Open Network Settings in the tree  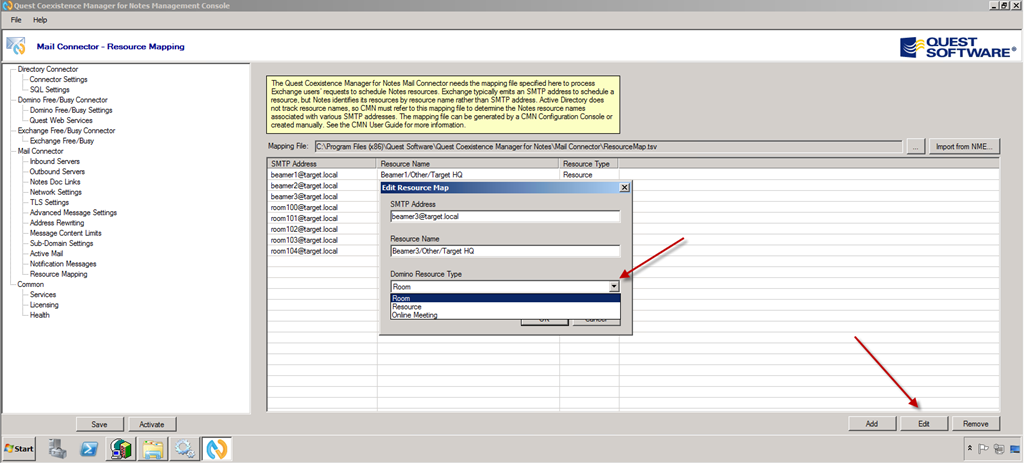pyautogui.click(x=56, y=192)
